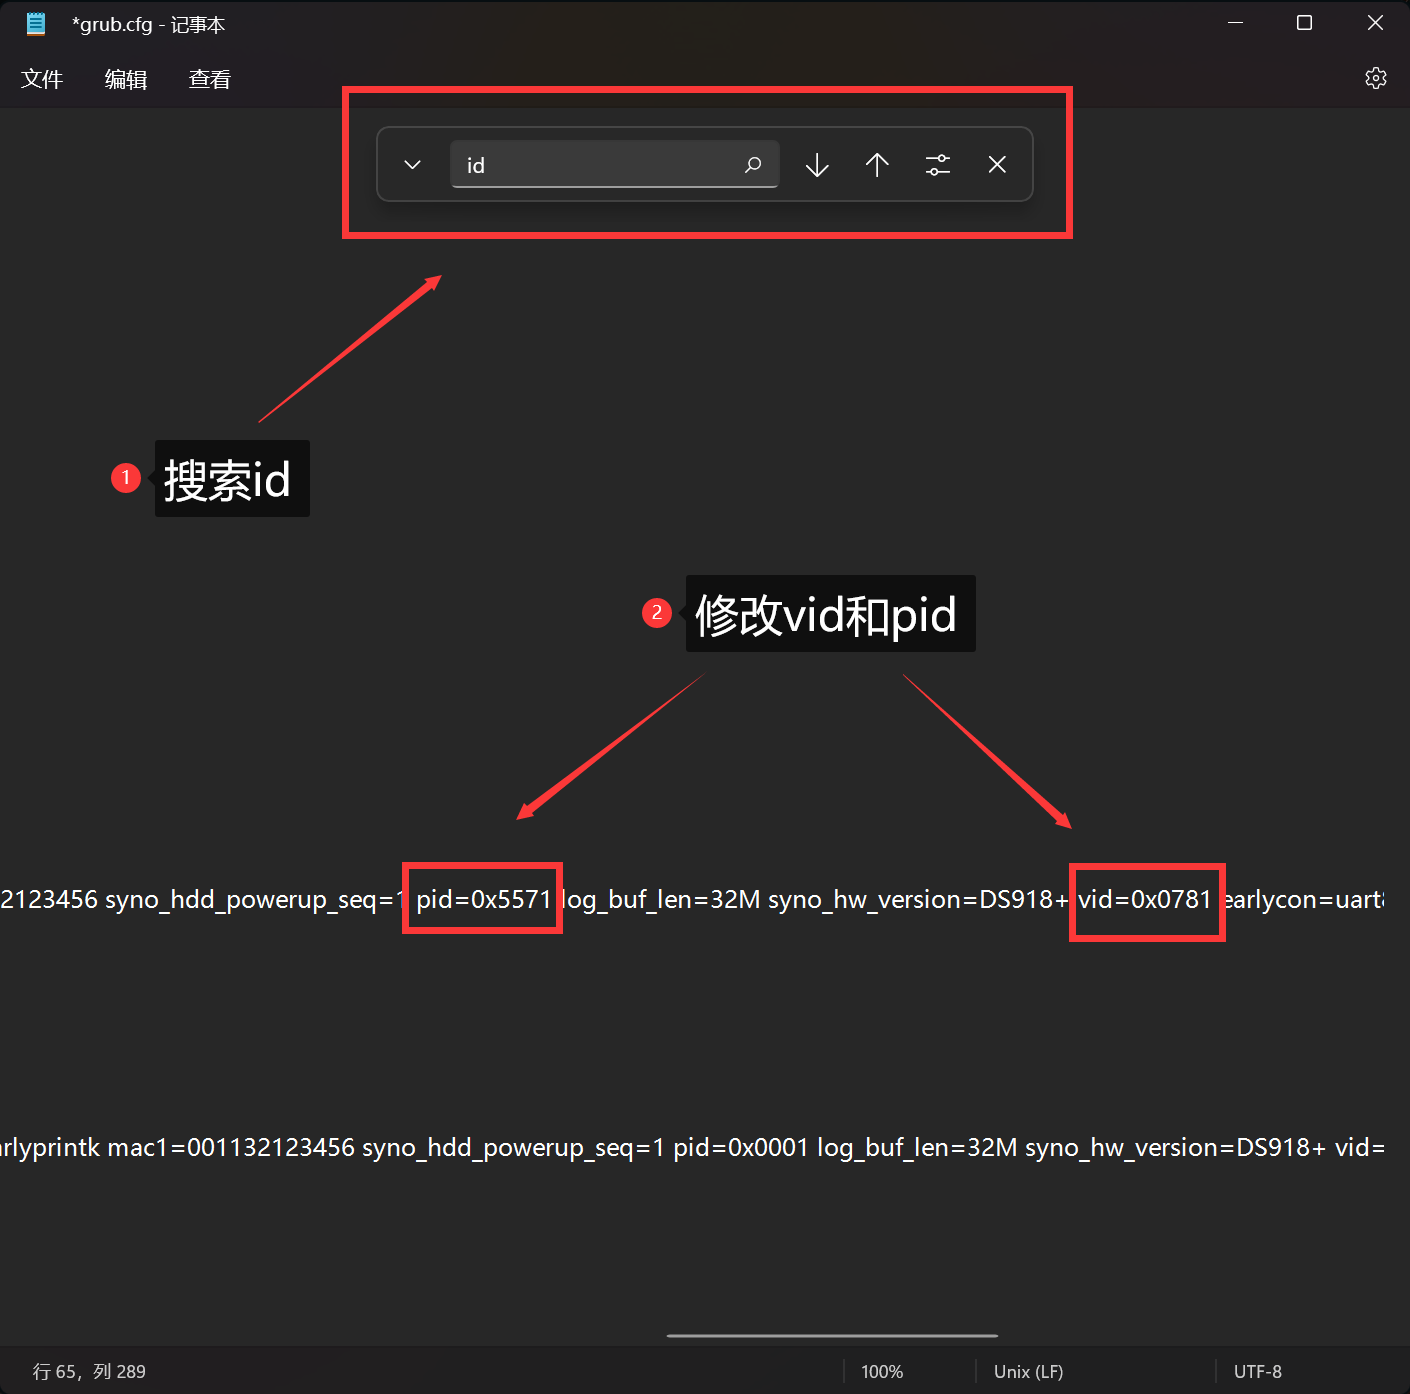Find previous match with up arrow

point(877,165)
